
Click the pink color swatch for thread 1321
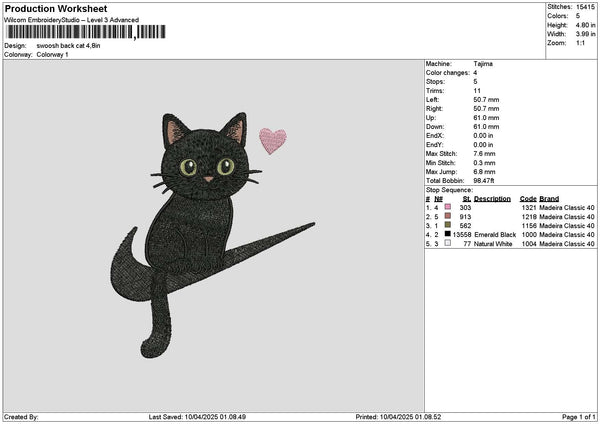click(448, 207)
